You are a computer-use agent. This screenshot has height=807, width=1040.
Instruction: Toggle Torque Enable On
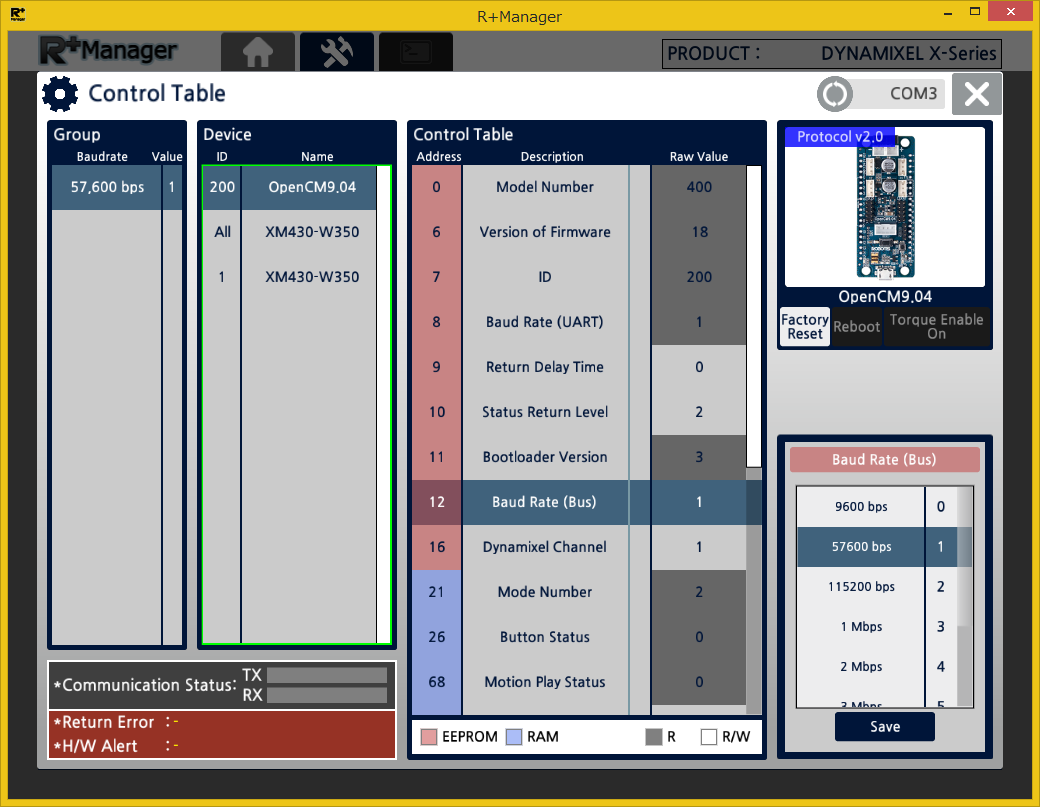tap(936, 326)
